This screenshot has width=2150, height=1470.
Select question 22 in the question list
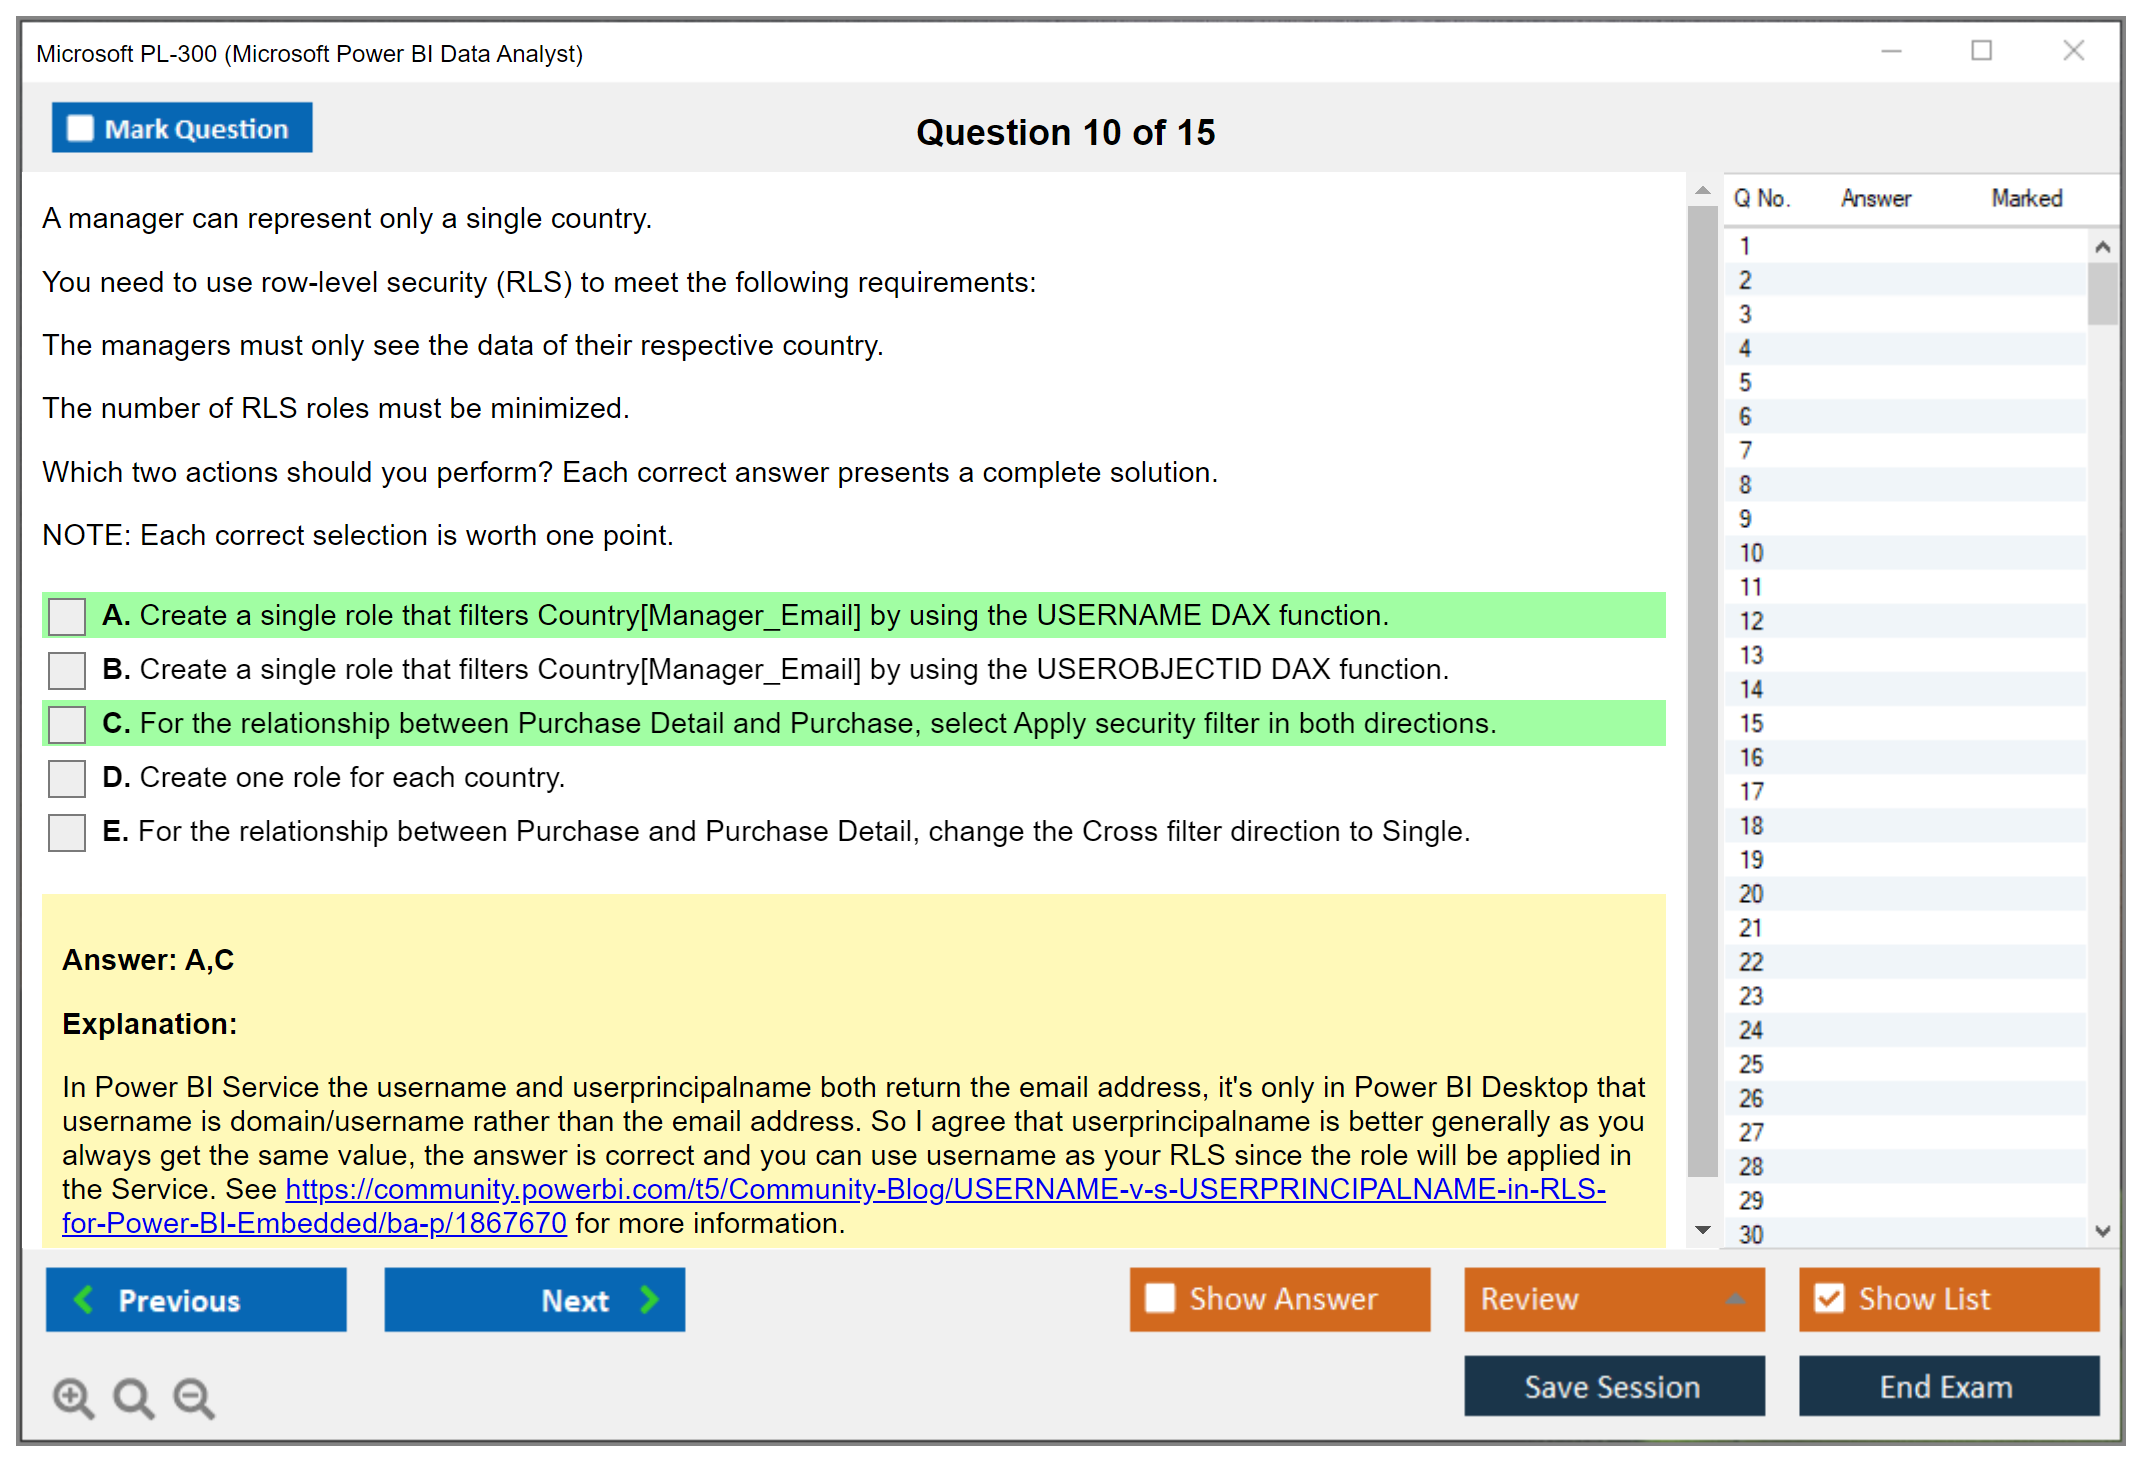1751,962
